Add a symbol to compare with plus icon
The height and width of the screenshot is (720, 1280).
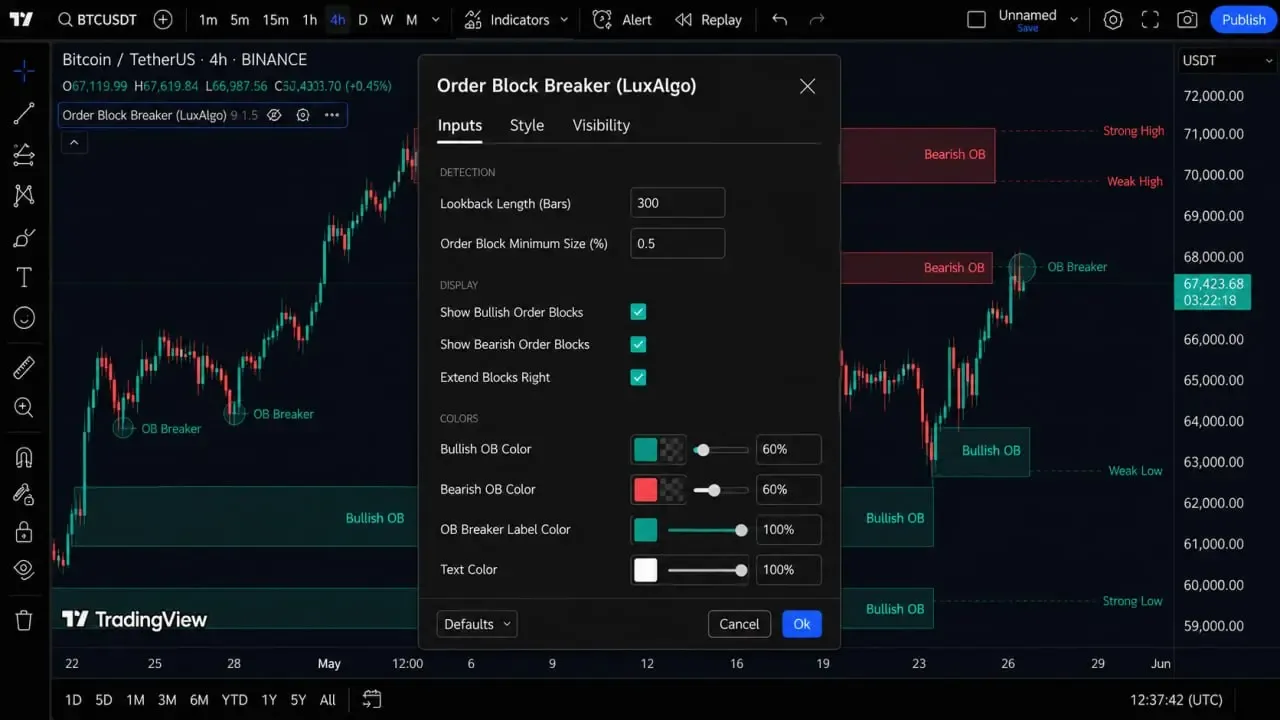(163, 20)
